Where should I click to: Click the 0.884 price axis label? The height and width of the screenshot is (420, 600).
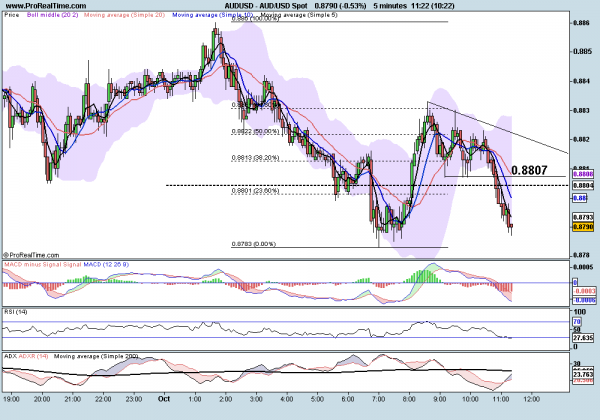tap(580, 81)
